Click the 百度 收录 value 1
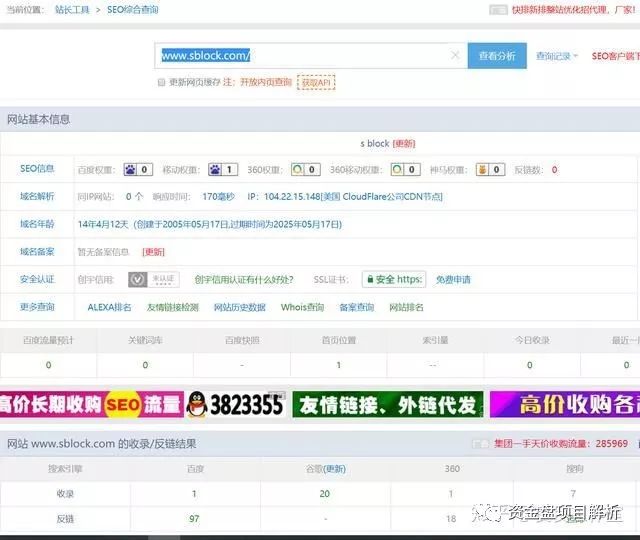Viewport: 640px width, 540px height. (x=194, y=494)
